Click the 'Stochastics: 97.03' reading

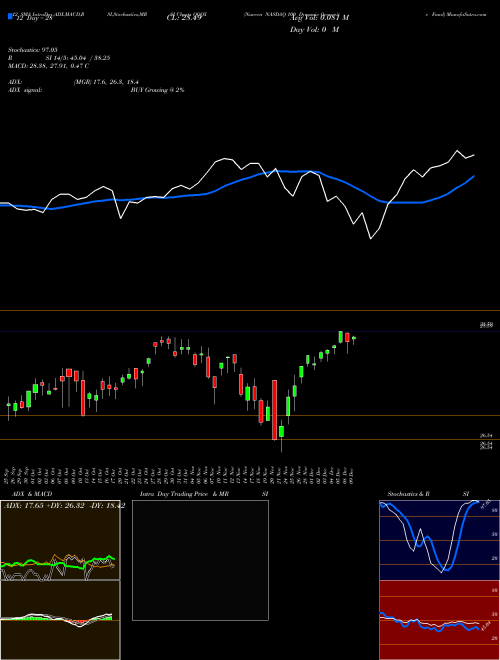tap(33, 50)
